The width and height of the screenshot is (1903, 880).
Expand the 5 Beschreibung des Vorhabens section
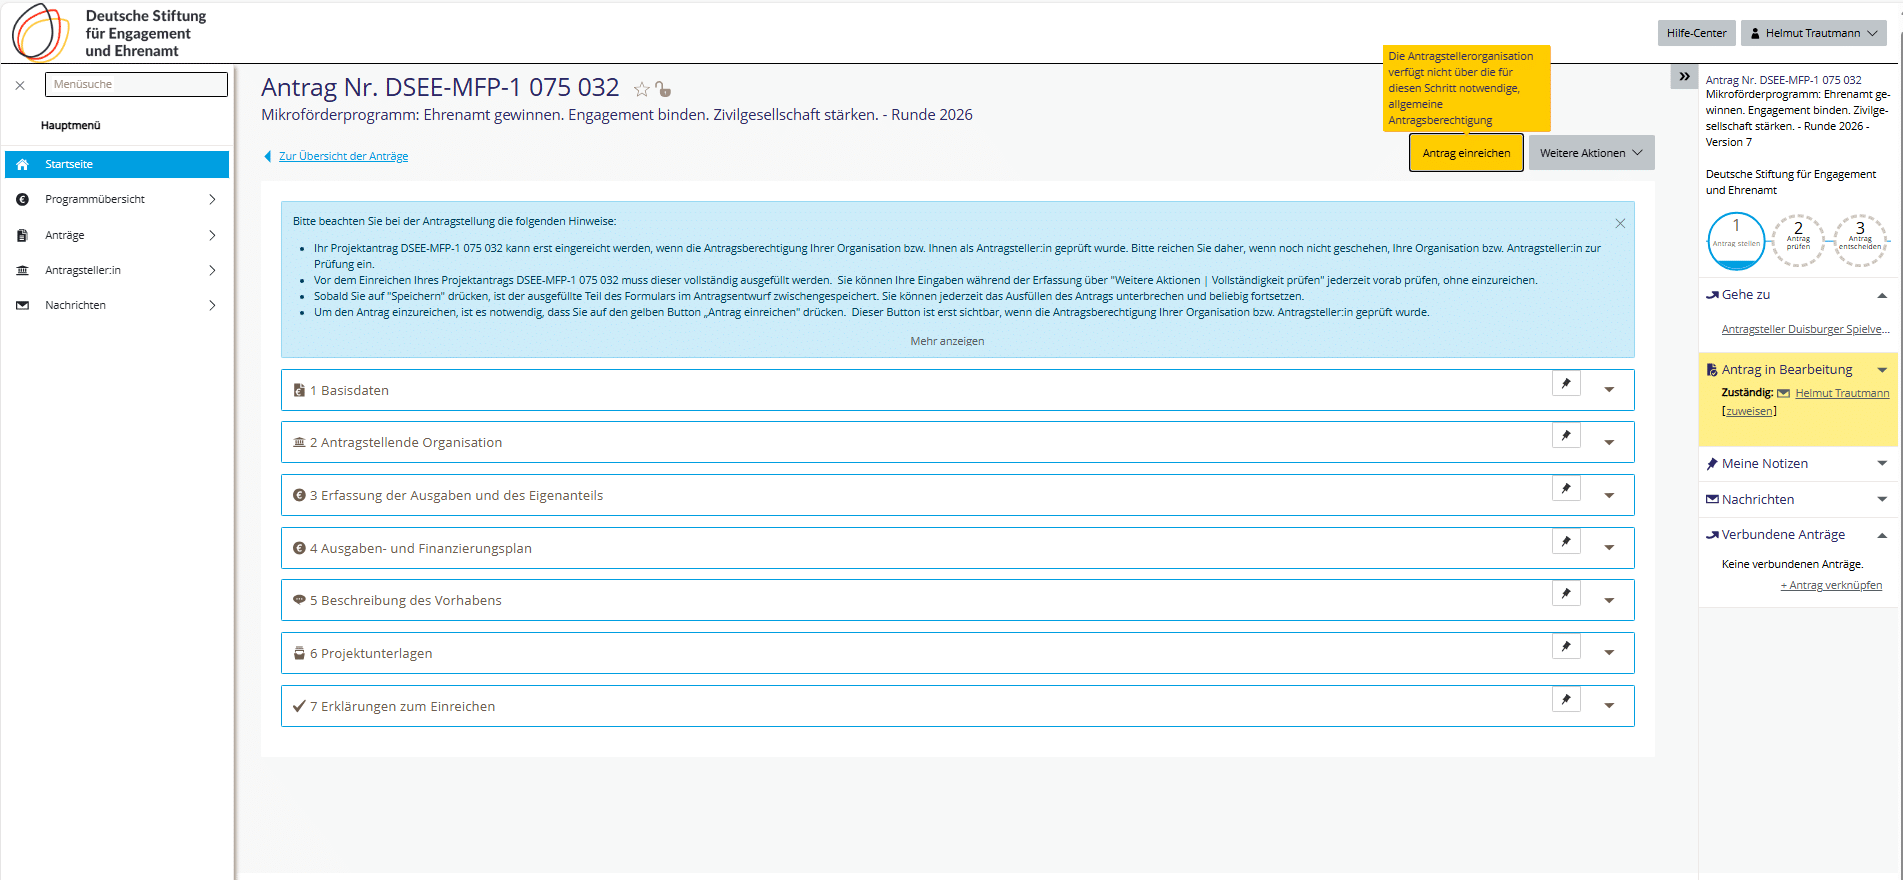click(1609, 601)
